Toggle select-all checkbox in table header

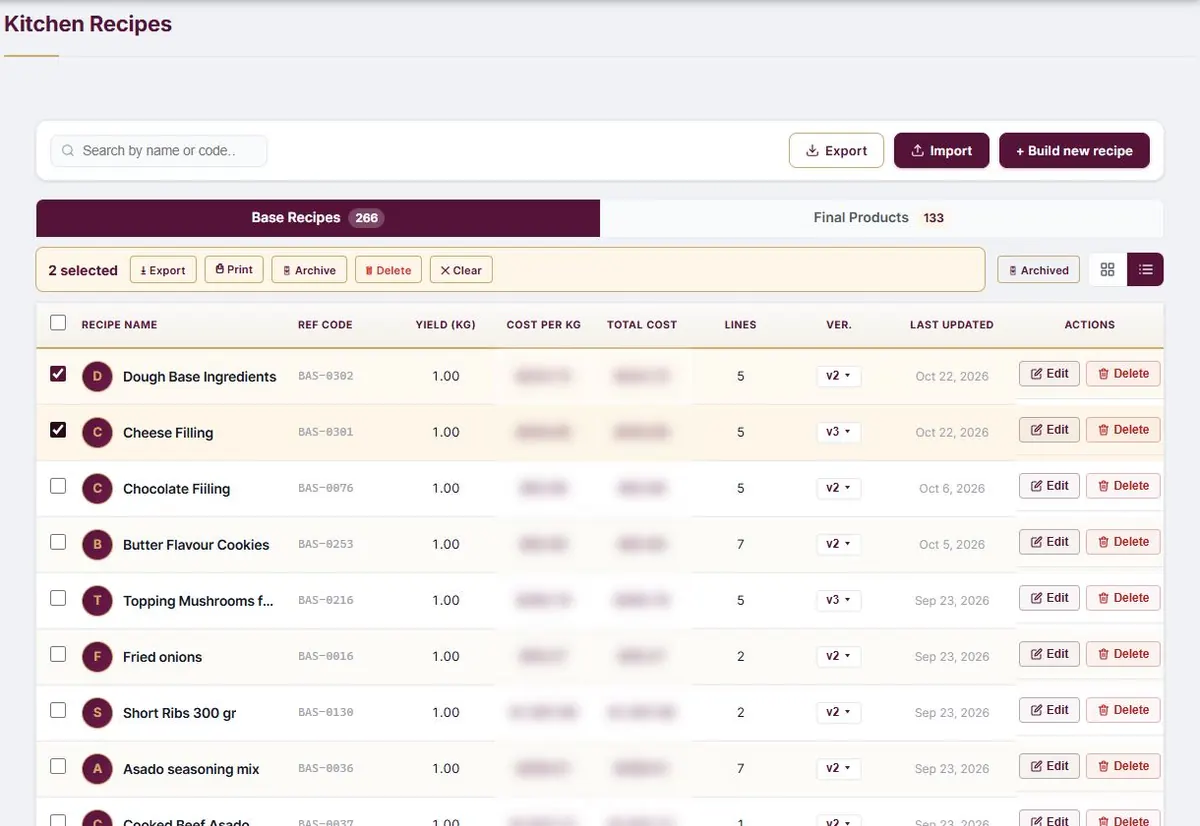(58, 323)
